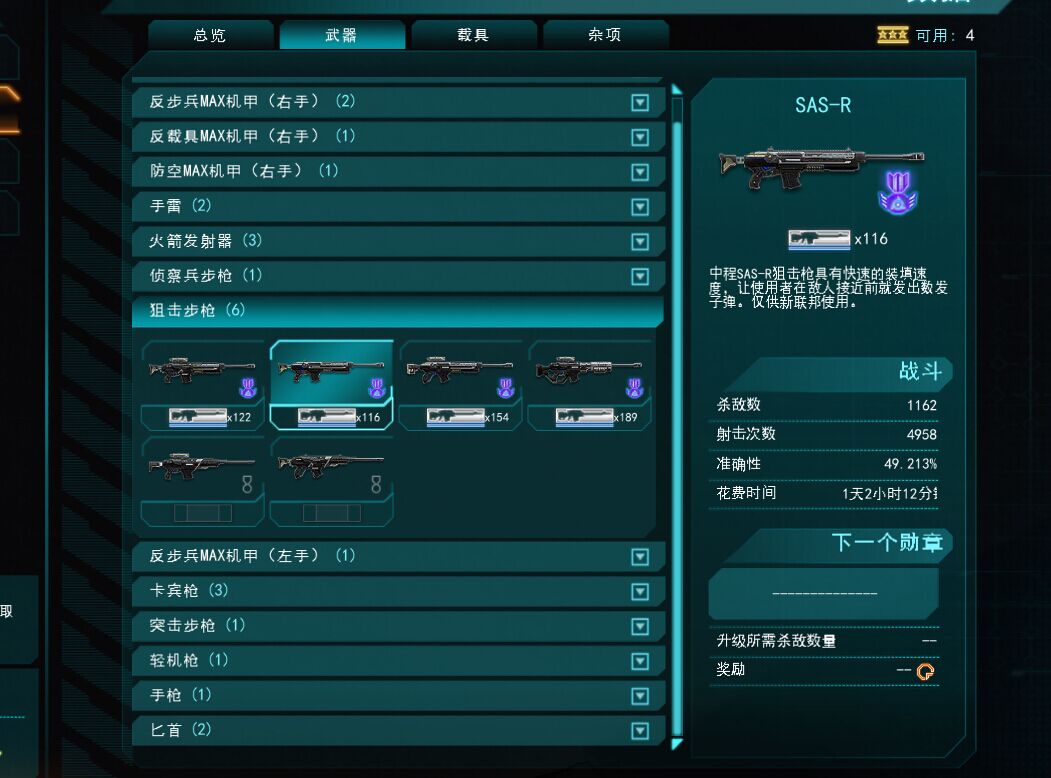Select the sniper rifle with x122 medal count

tap(202, 385)
